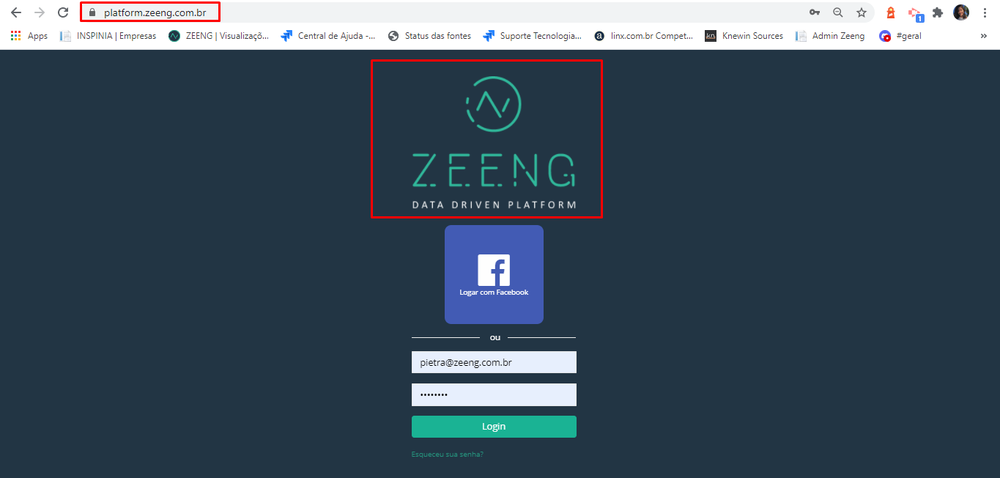This screenshot has width=1000, height=478.
Task: Click the zoom magnifier icon in address bar
Action: pyautogui.click(x=837, y=12)
